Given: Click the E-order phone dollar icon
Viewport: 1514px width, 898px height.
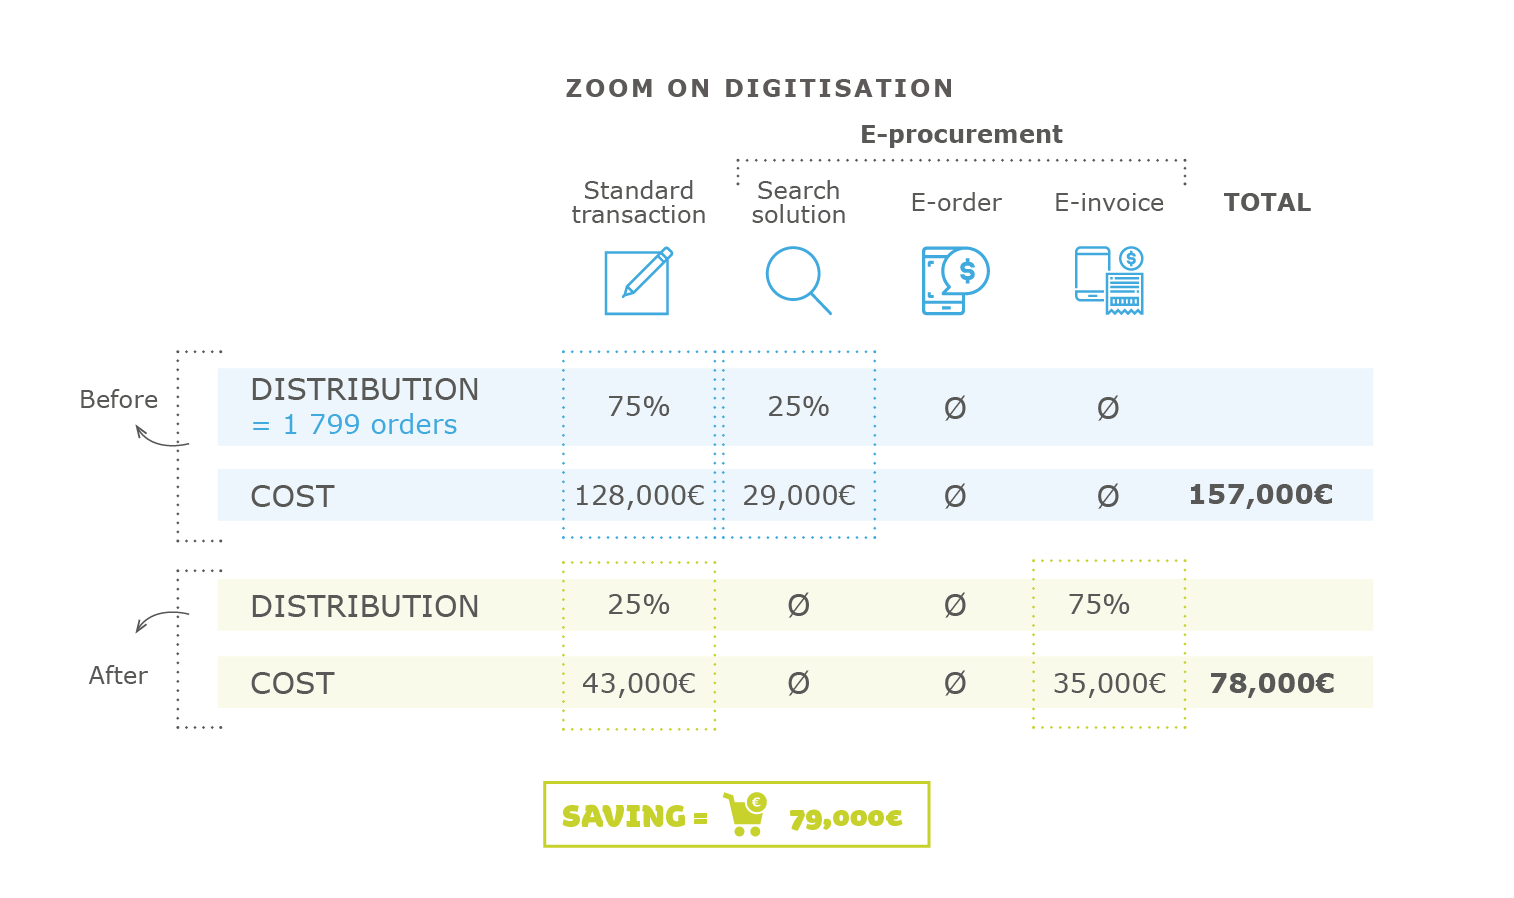Looking at the screenshot, I should coord(955,280).
